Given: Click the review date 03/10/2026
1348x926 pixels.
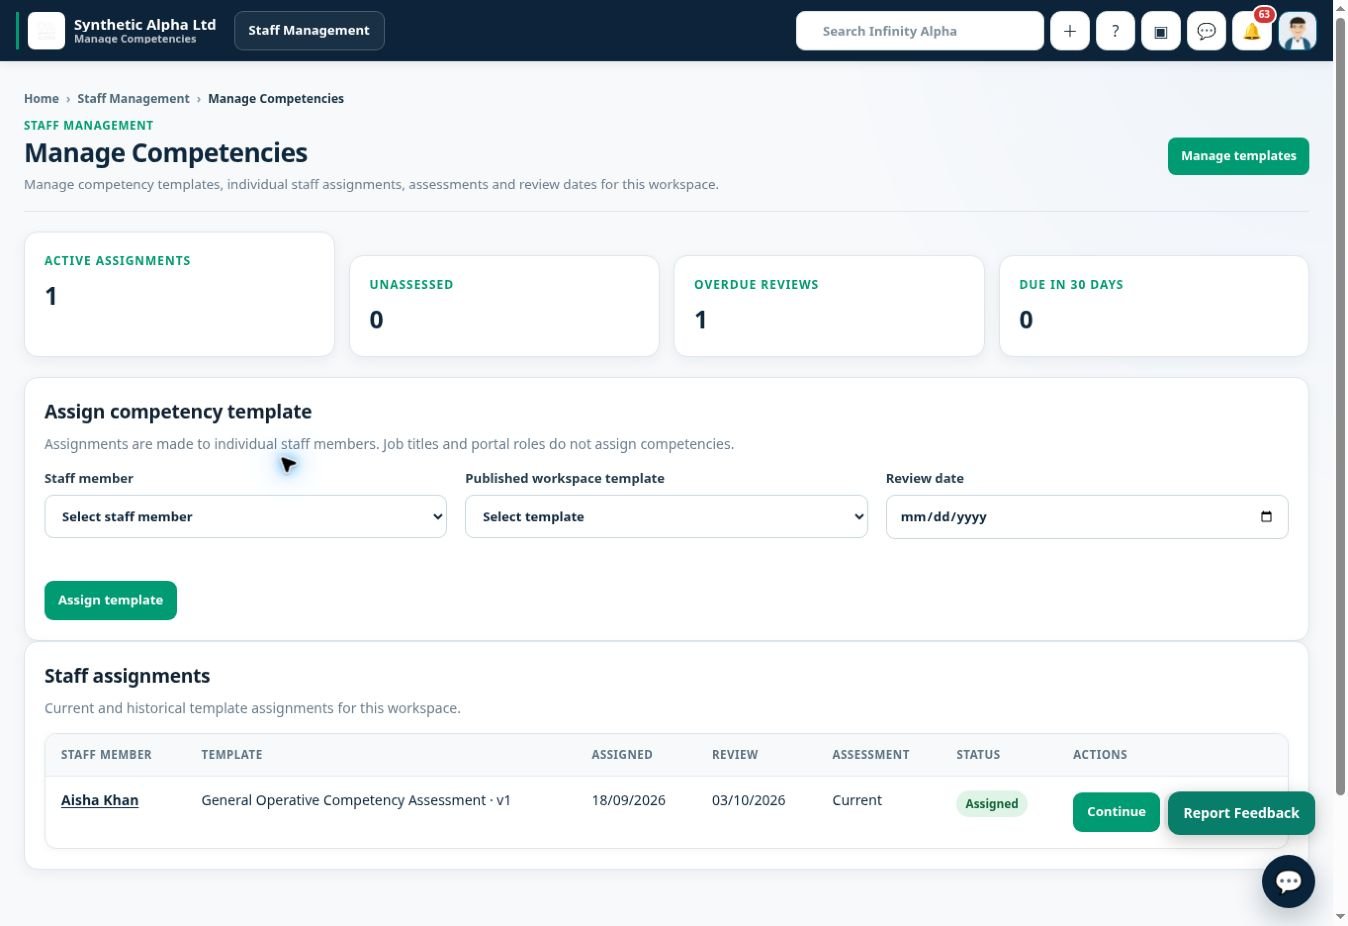Looking at the screenshot, I should pos(748,800).
